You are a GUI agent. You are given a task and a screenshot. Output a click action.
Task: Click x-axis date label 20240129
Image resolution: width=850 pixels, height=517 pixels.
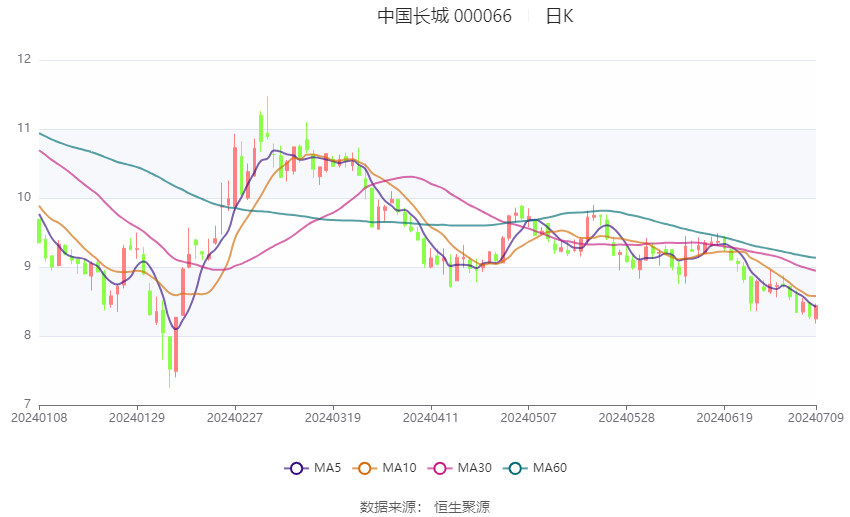point(137,418)
